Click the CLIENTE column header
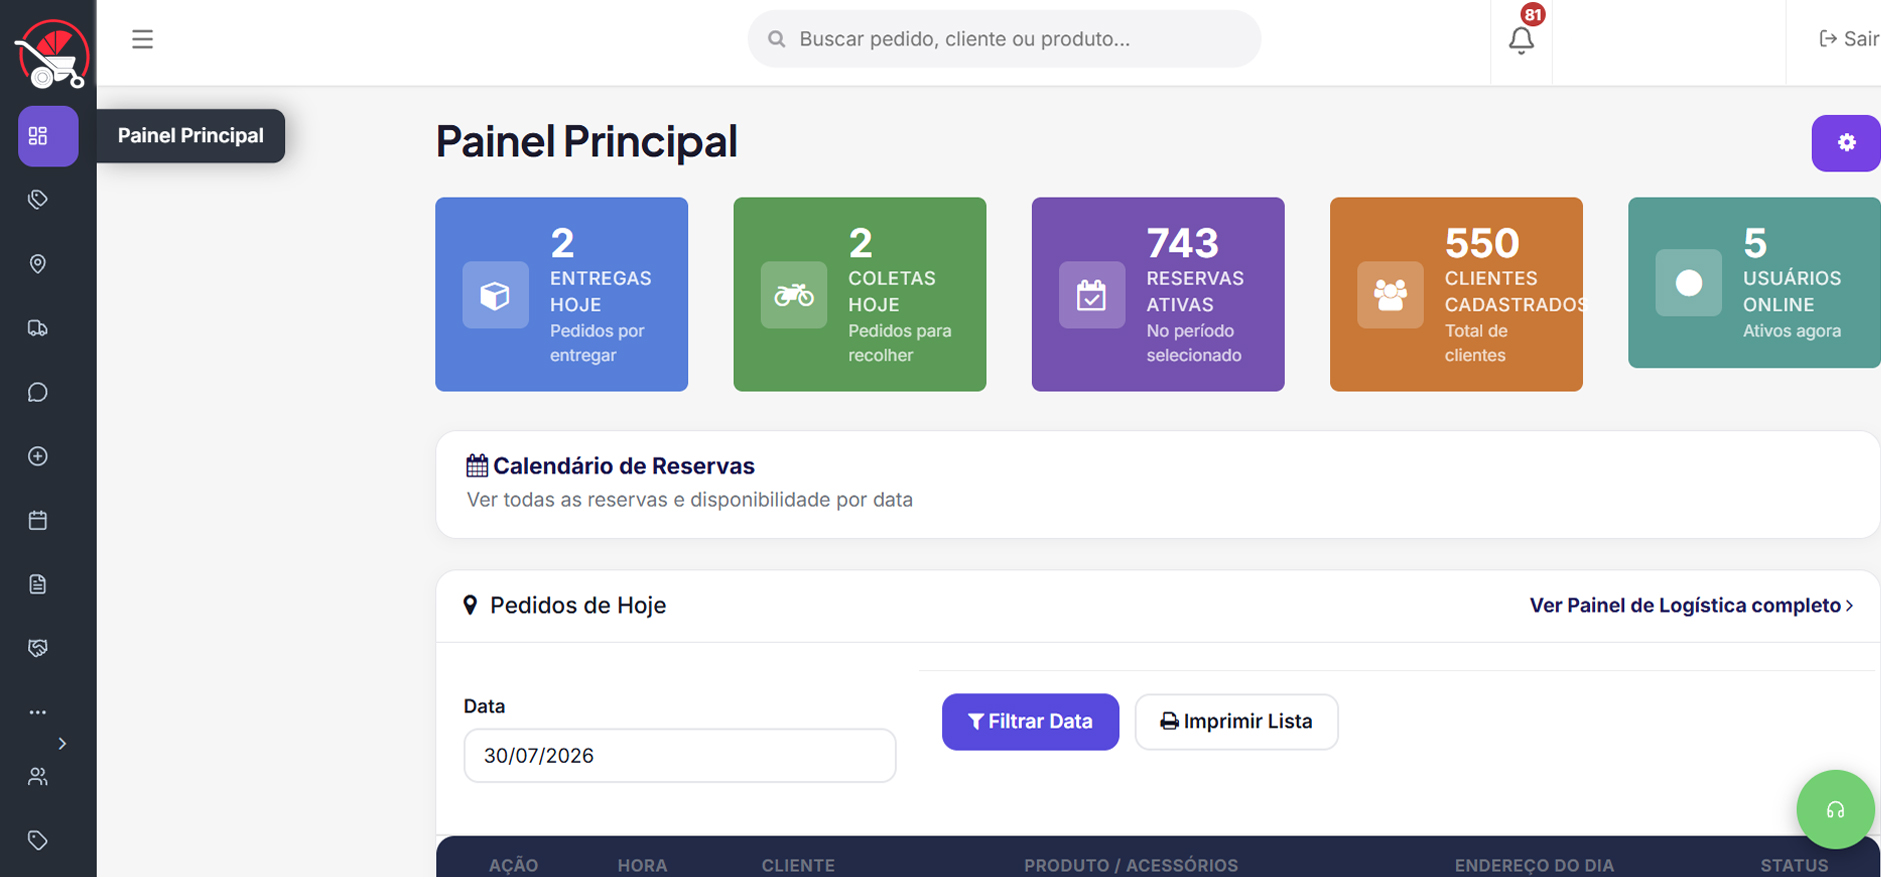 pyautogui.click(x=798, y=865)
